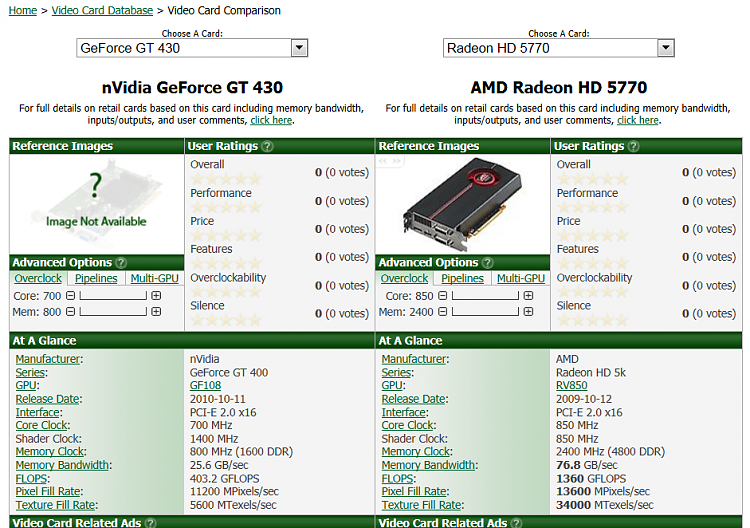750x528 pixels.
Task: Click previous/next arrows above HD 5770 image
Action: 390,161
